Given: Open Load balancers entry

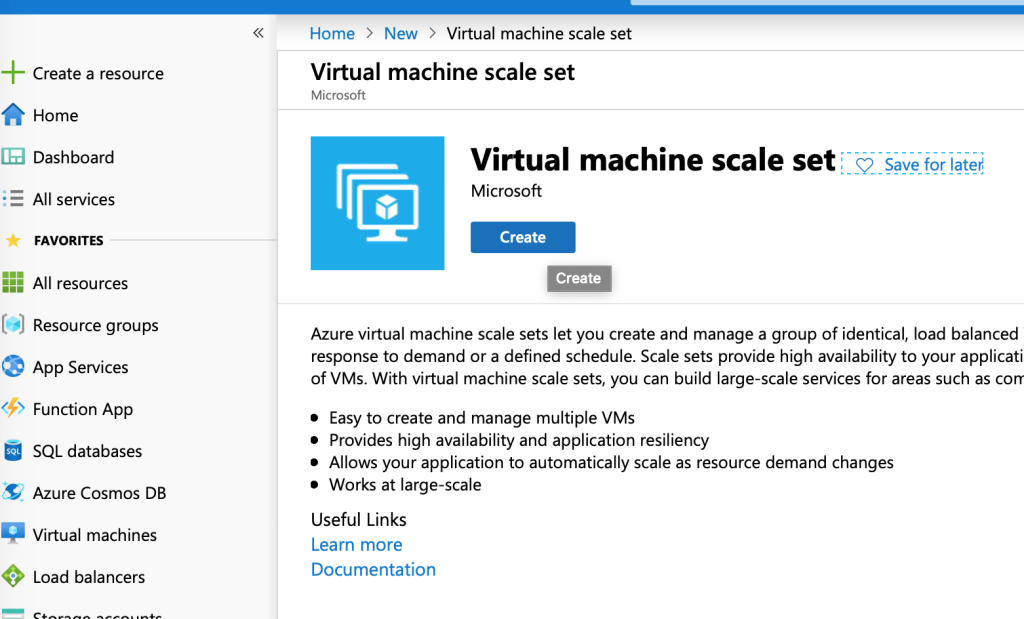Looking at the screenshot, I should tap(89, 577).
